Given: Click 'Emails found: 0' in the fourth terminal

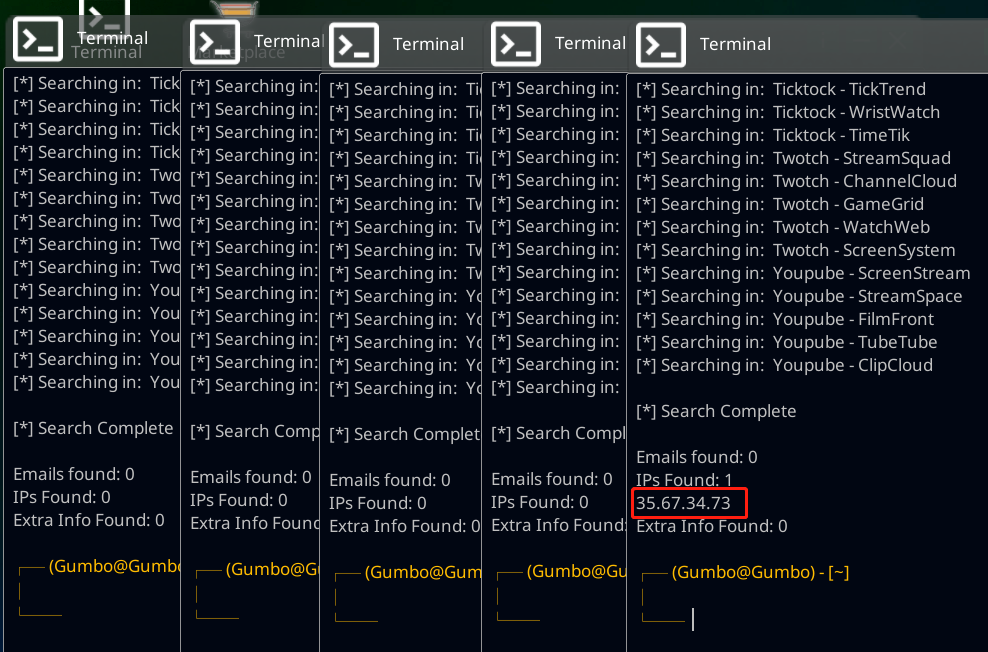Looking at the screenshot, I should (x=551, y=479).
